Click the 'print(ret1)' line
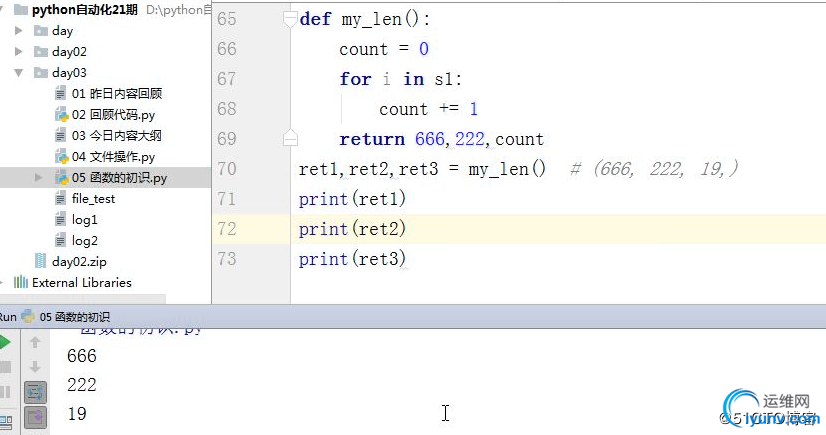Image resolution: width=826 pixels, height=435 pixels. pyautogui.click(x=352, y=199)
